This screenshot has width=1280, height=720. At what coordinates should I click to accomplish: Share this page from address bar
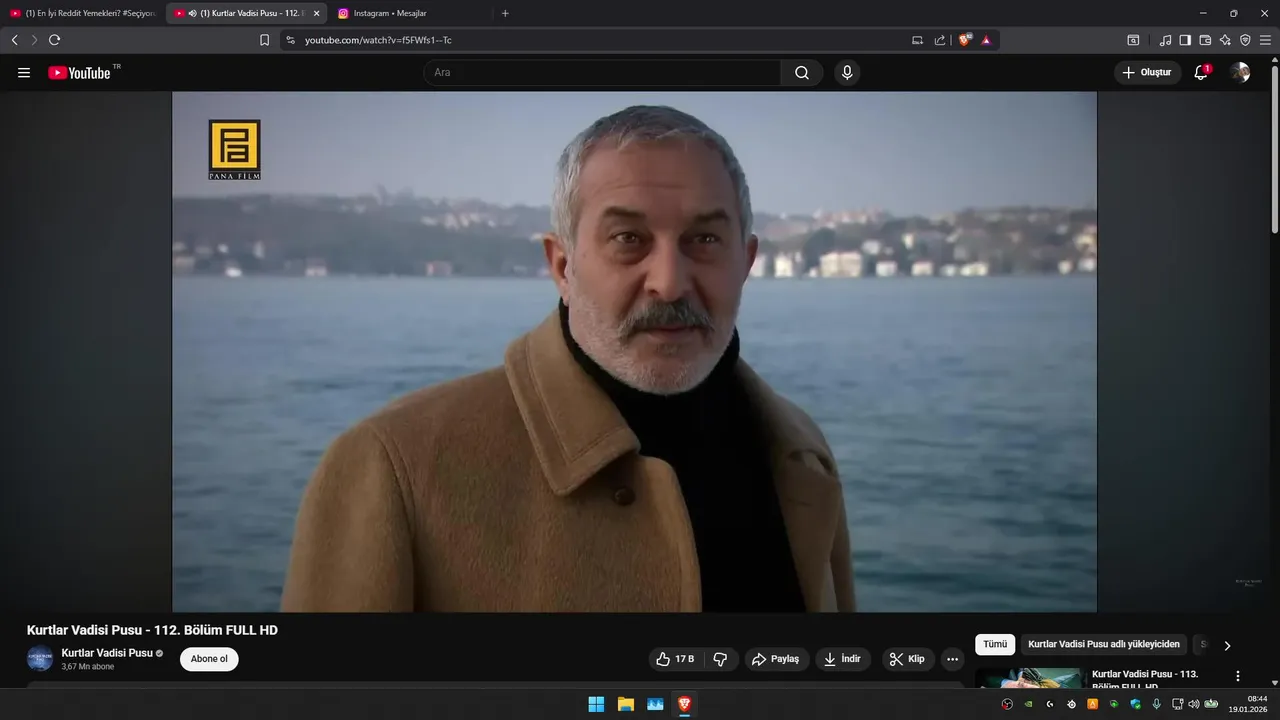[940, 40]
